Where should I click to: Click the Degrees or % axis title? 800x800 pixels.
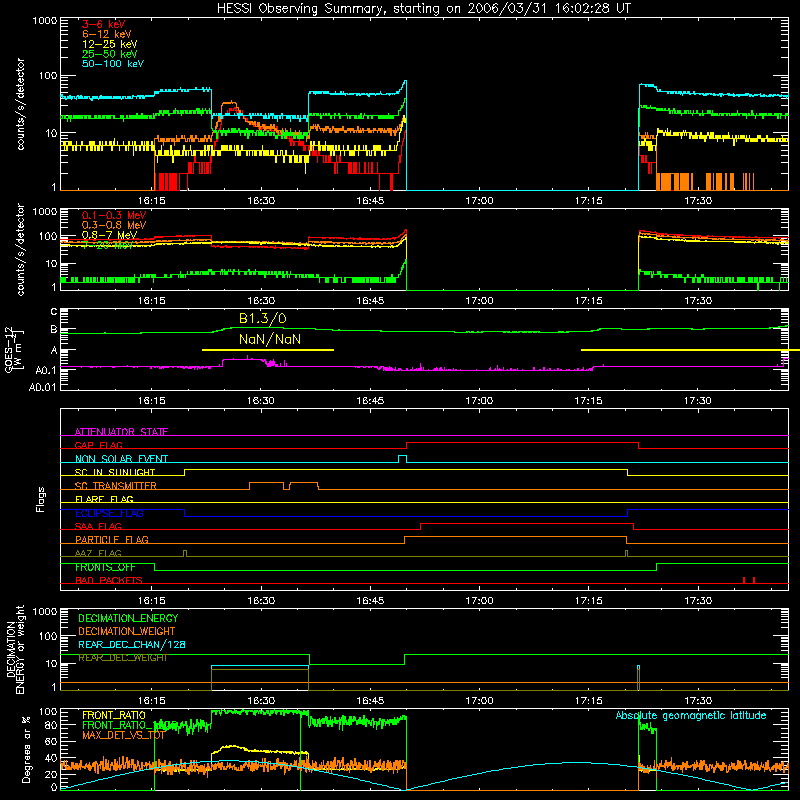(x=26, y=750)
